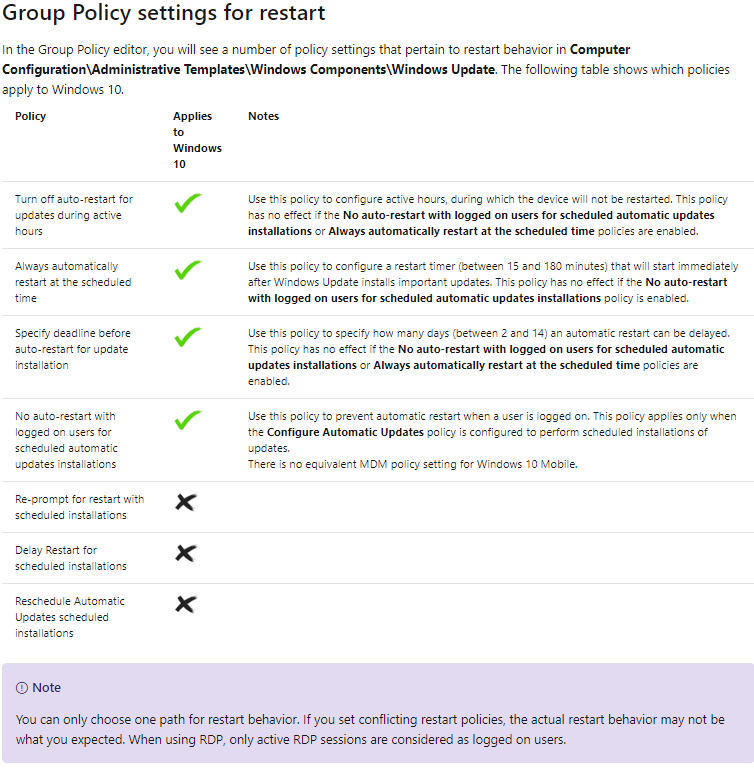Click green checkmark for Specify deadline policy
Screen dimensions: 754x769
(x=187, y=338)
